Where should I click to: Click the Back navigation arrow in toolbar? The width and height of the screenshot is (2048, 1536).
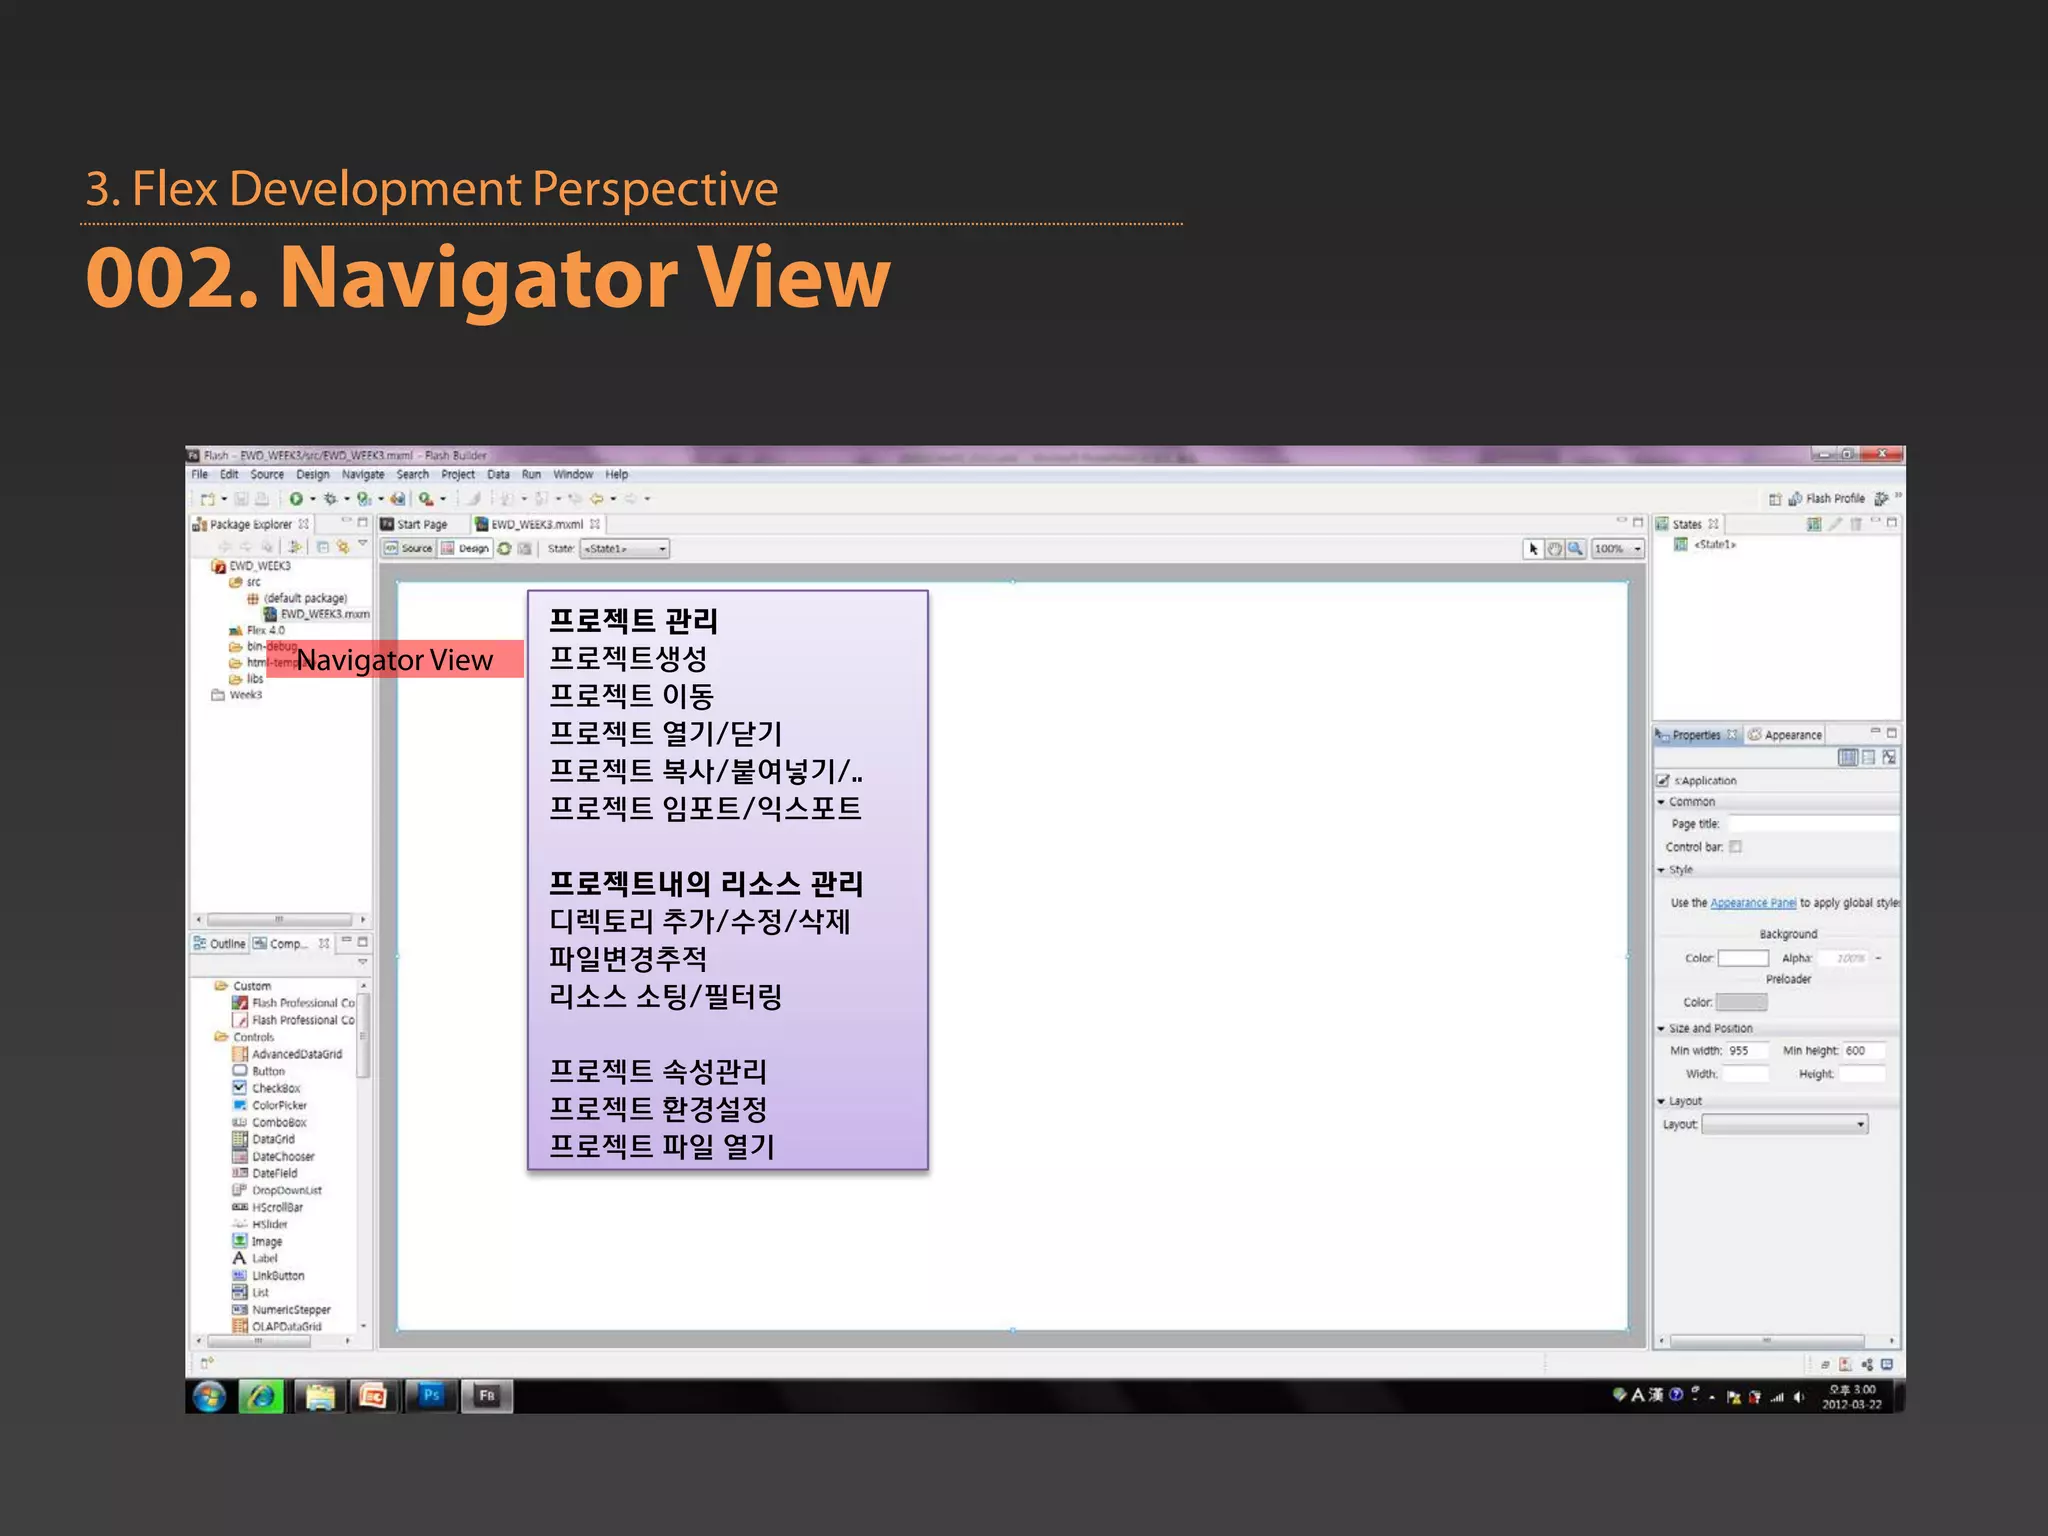coord(597,498)
